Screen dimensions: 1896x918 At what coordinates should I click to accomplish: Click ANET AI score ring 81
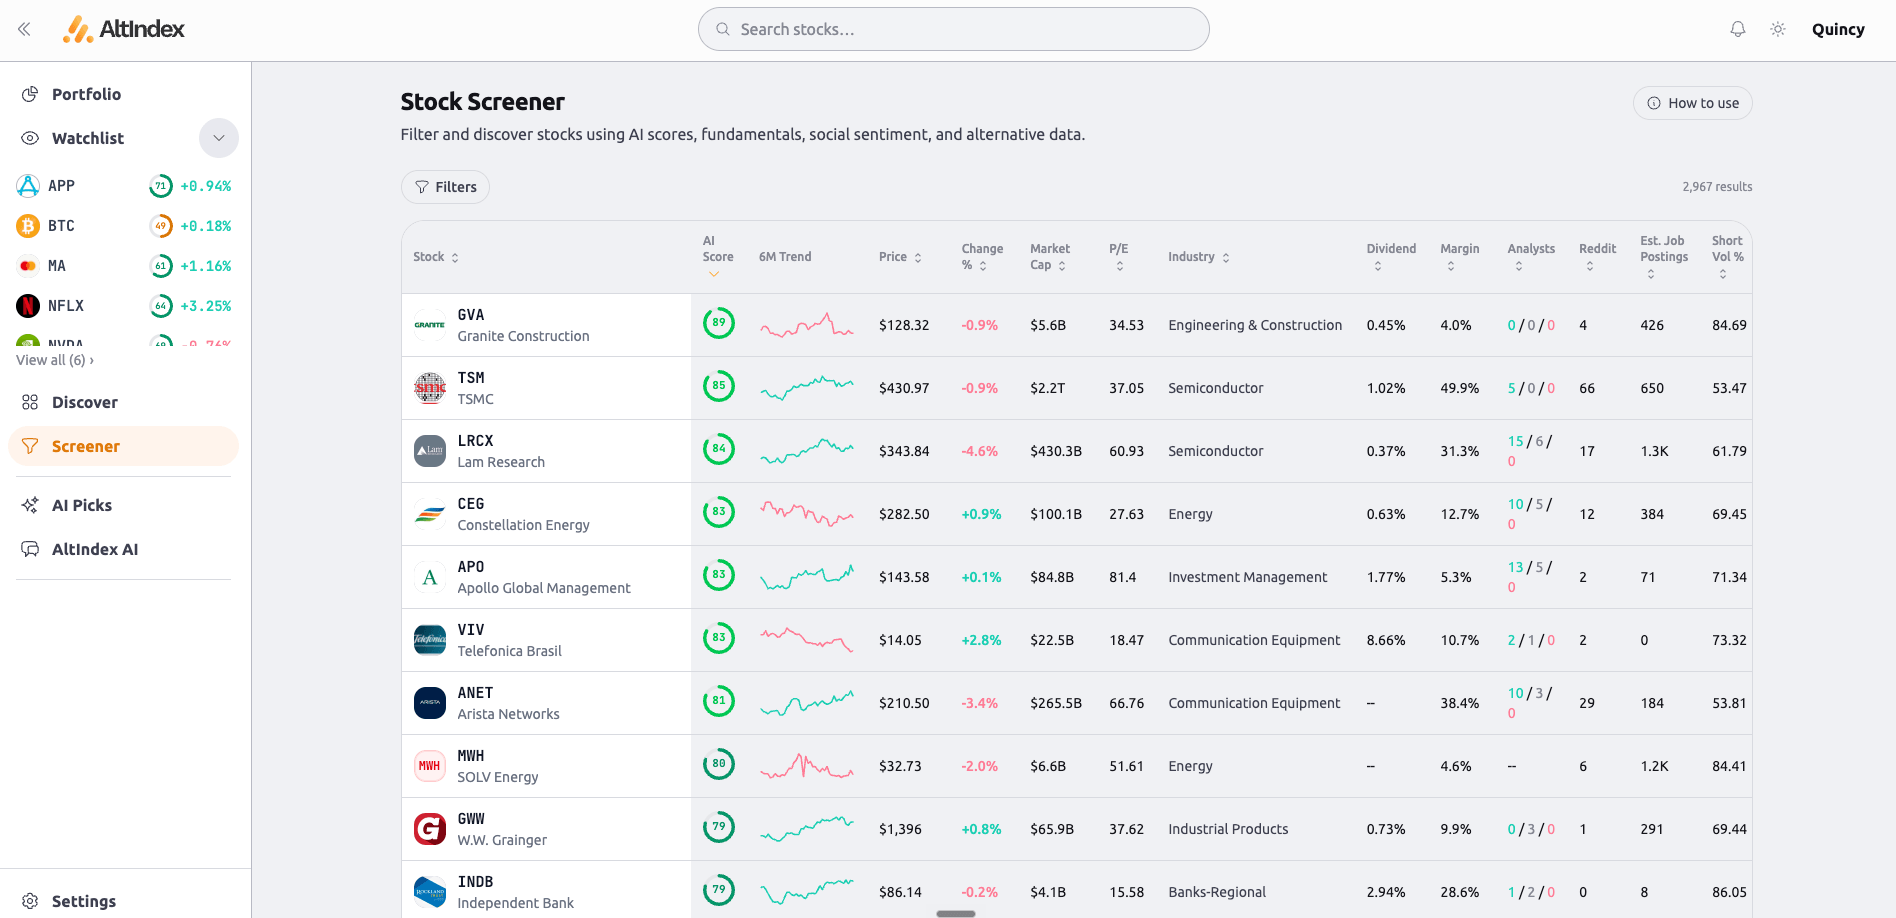[x=719, y=701]
